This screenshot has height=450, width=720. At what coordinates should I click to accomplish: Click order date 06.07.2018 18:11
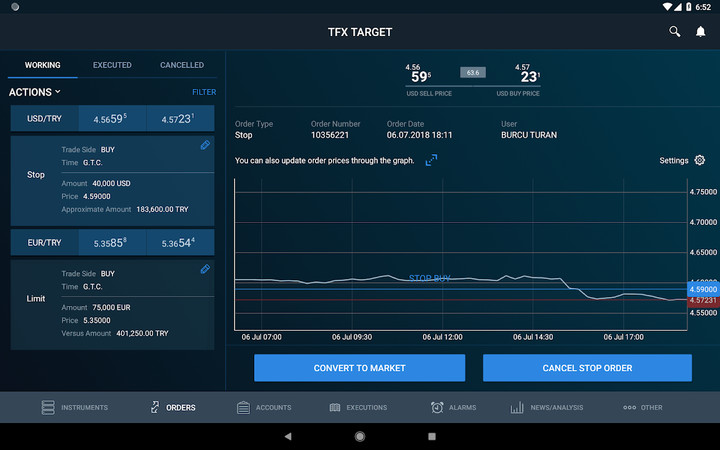[x=419, y=135]
